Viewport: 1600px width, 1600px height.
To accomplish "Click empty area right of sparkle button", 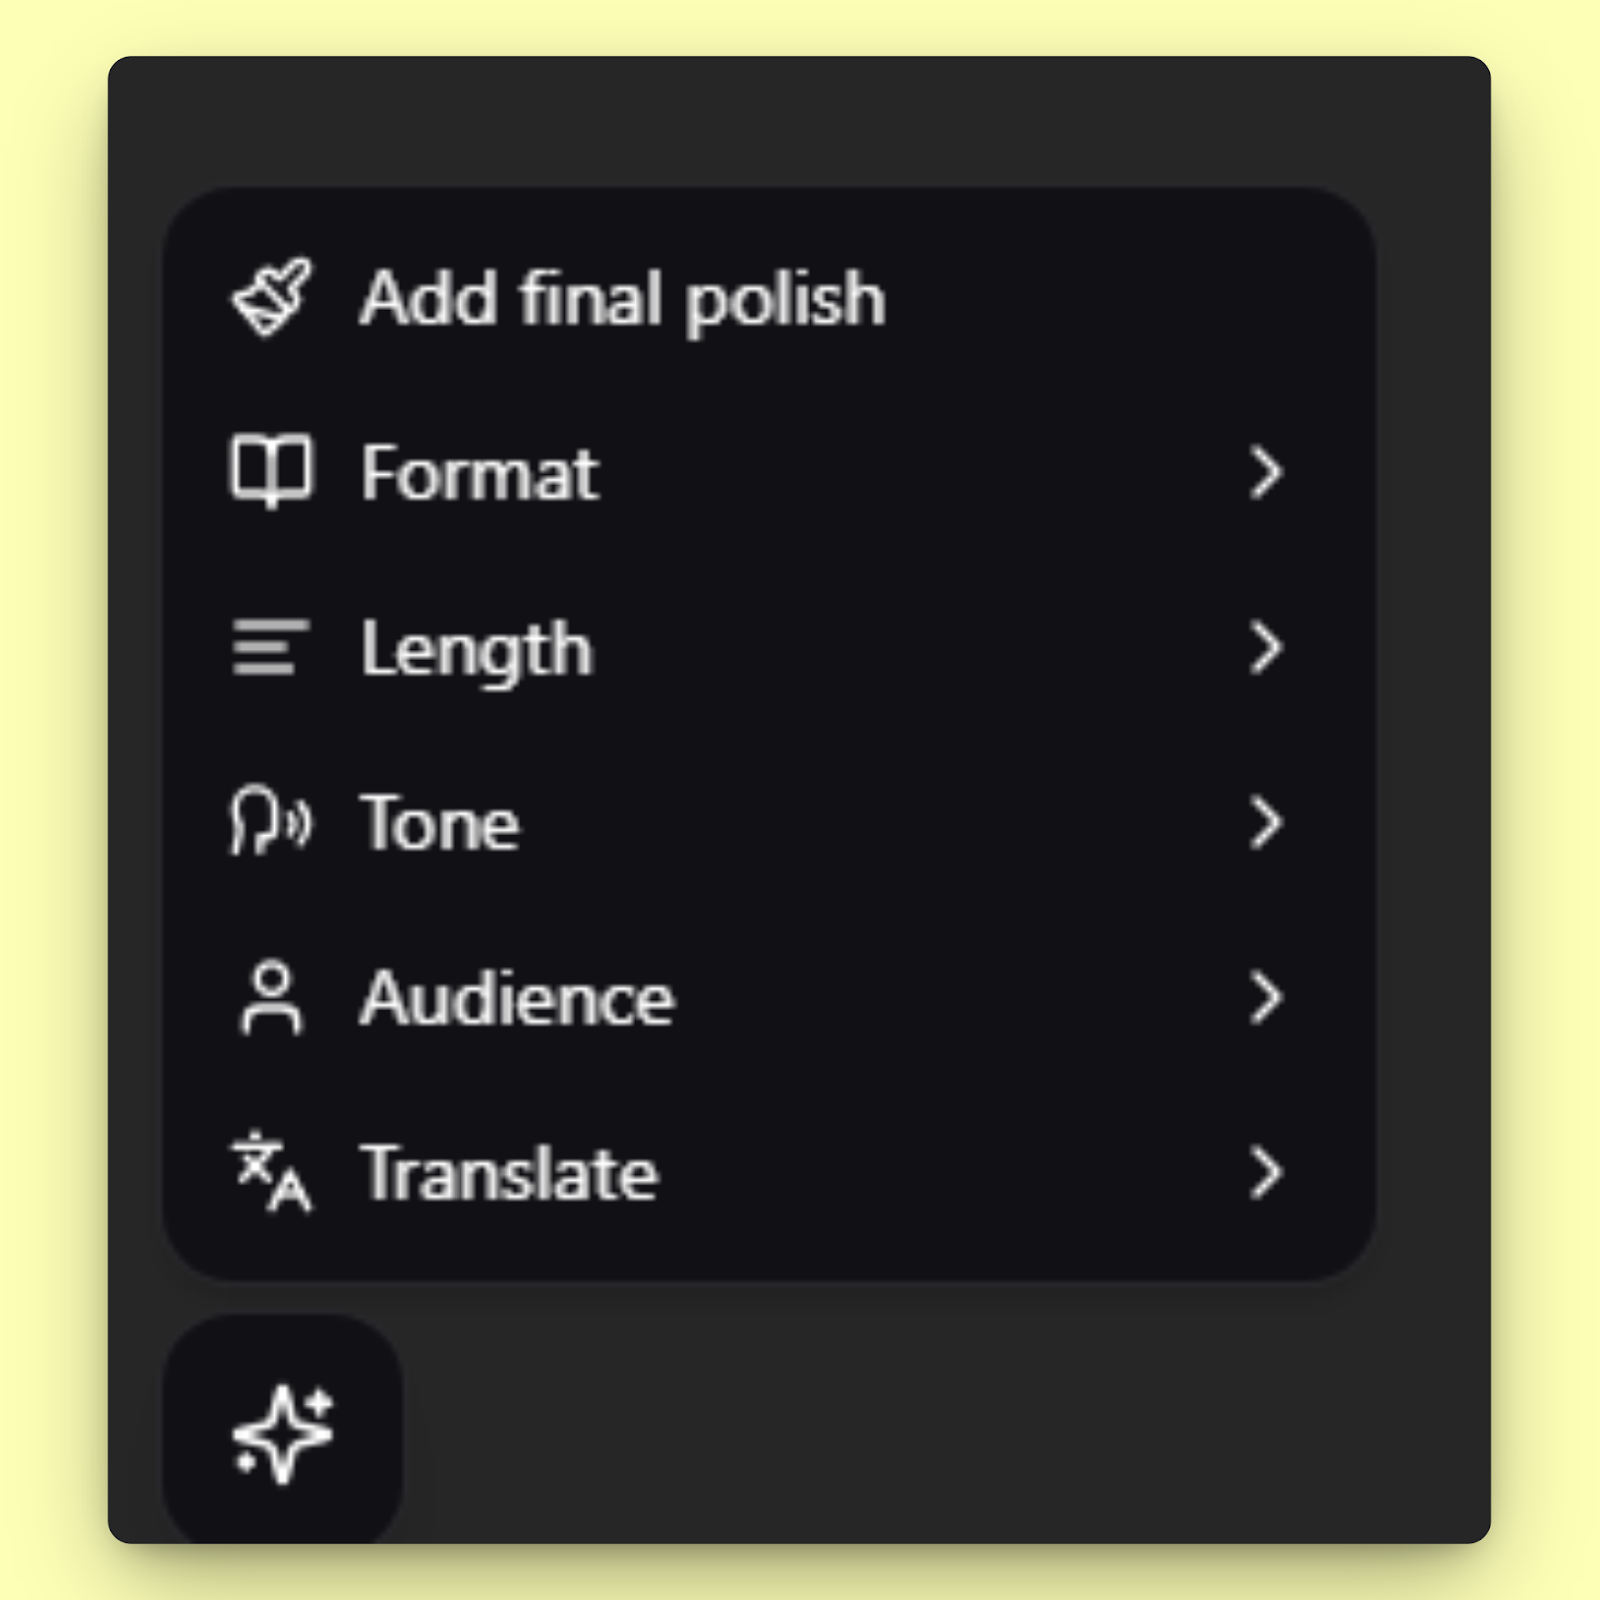I will pos(900,1420).
